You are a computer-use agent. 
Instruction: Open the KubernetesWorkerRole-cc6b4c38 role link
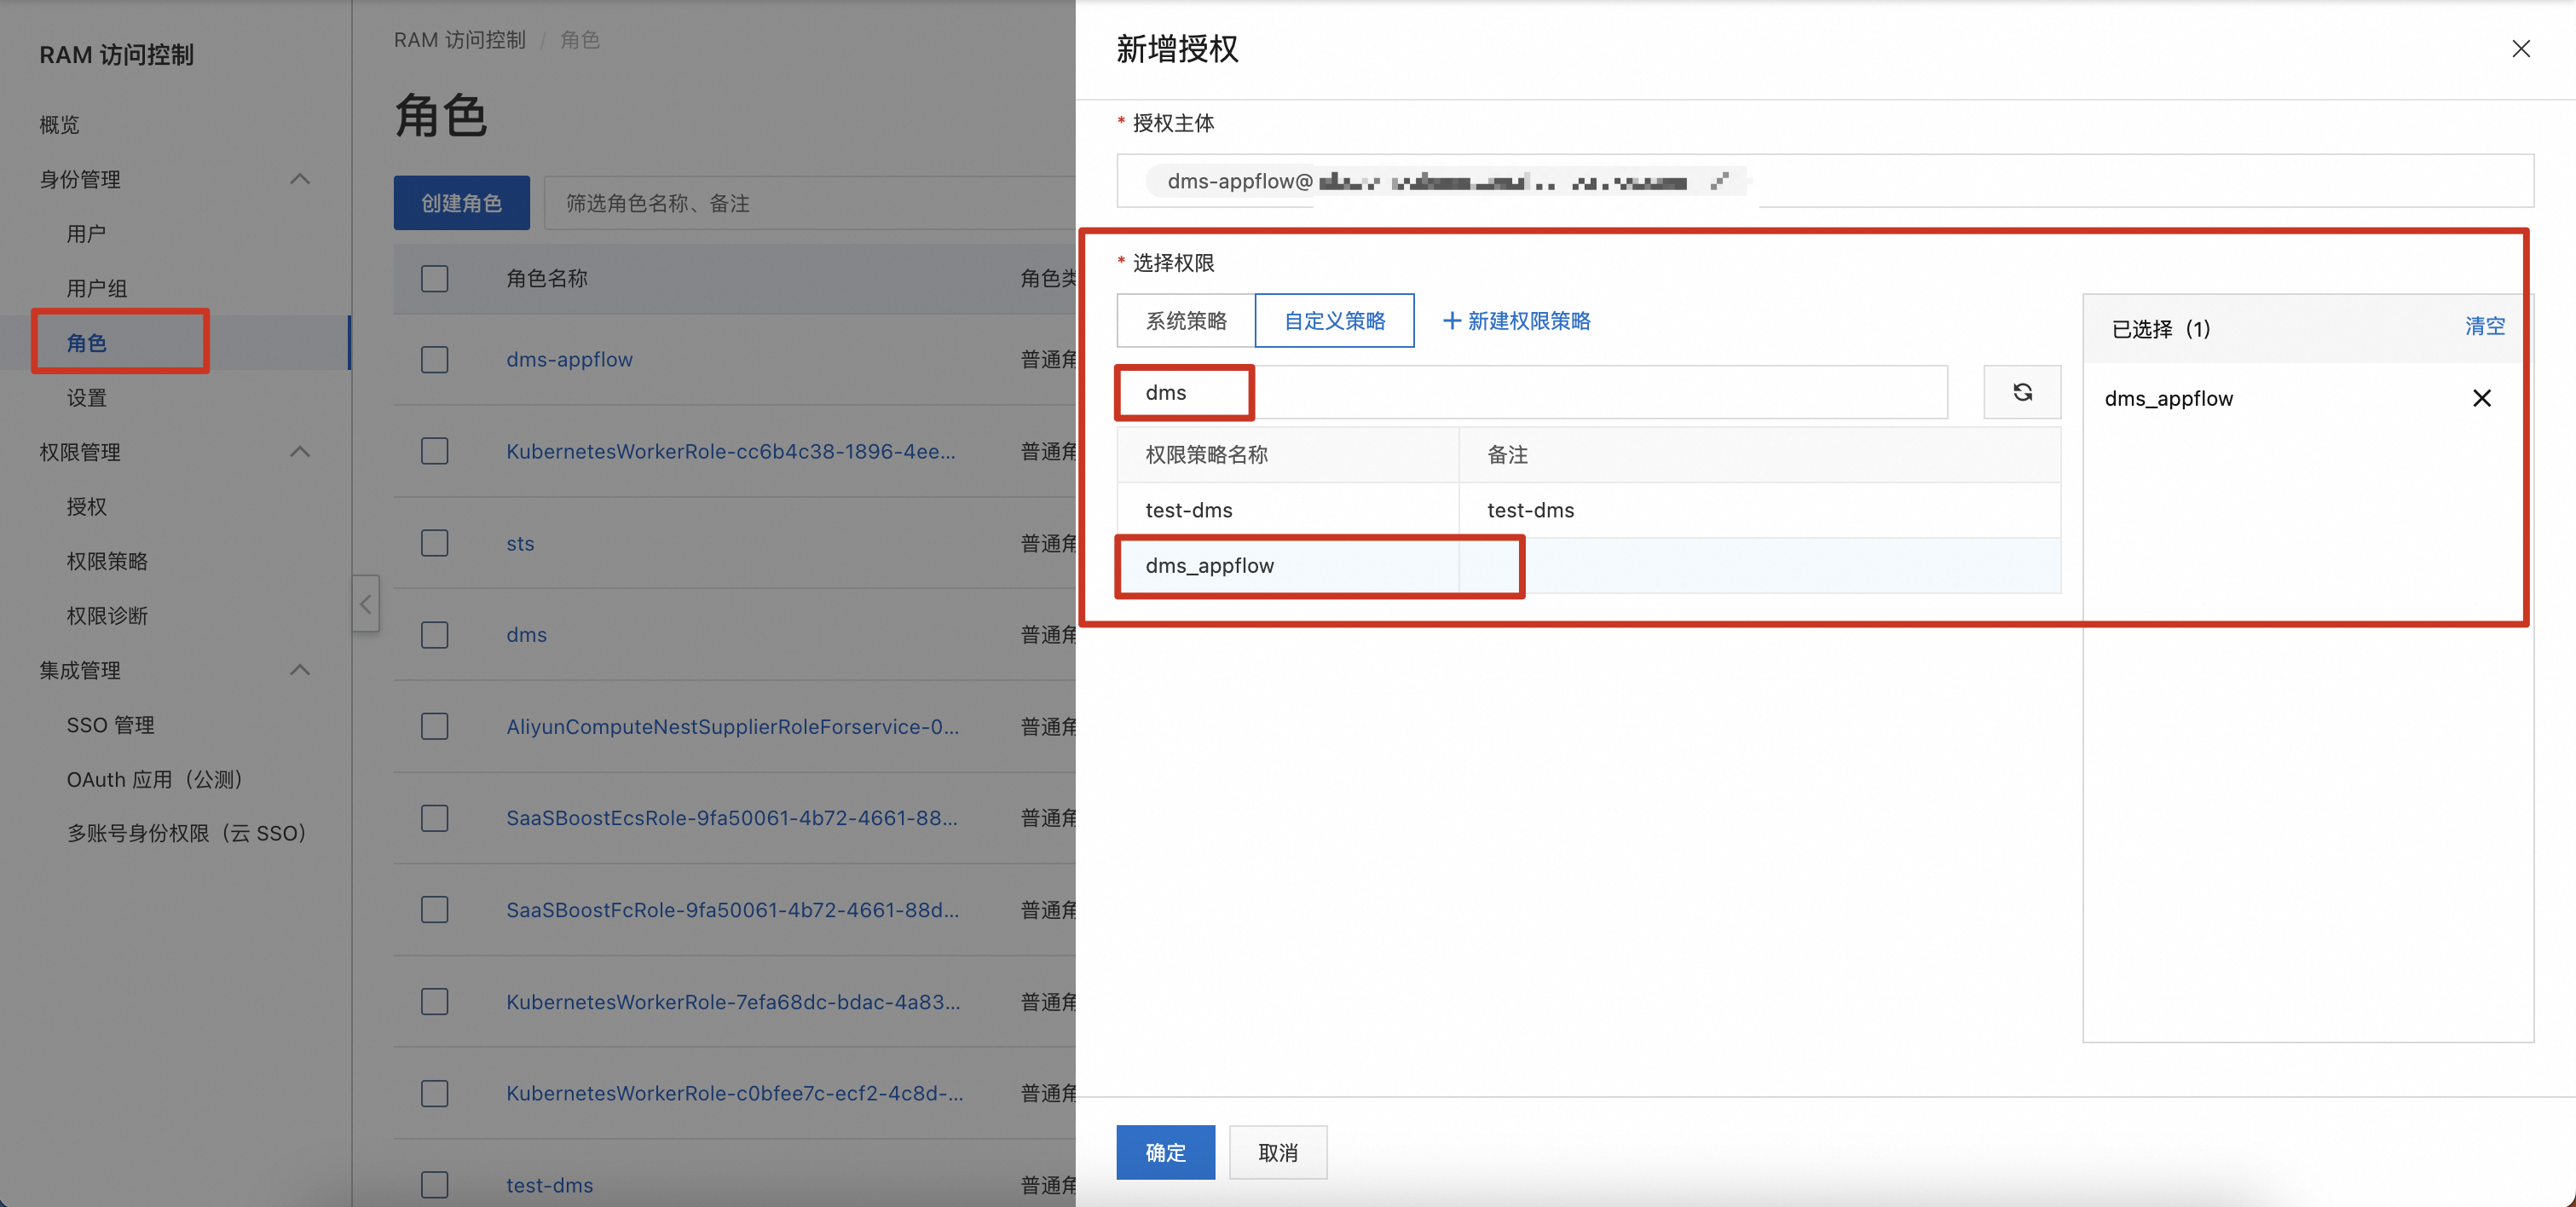coord(730,451)
